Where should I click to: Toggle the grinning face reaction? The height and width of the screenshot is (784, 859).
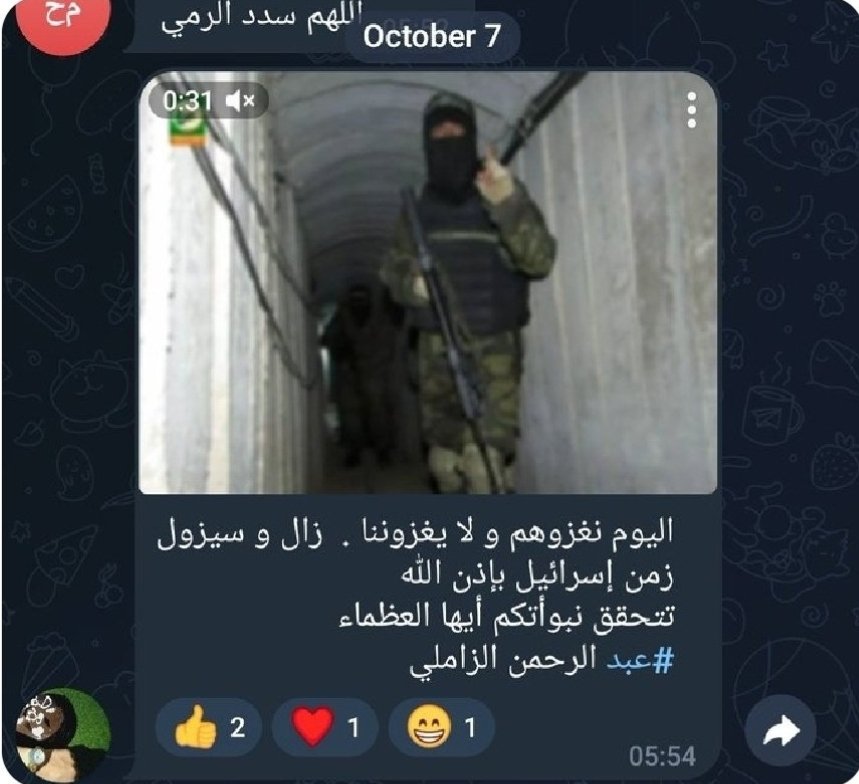[442, 727]
